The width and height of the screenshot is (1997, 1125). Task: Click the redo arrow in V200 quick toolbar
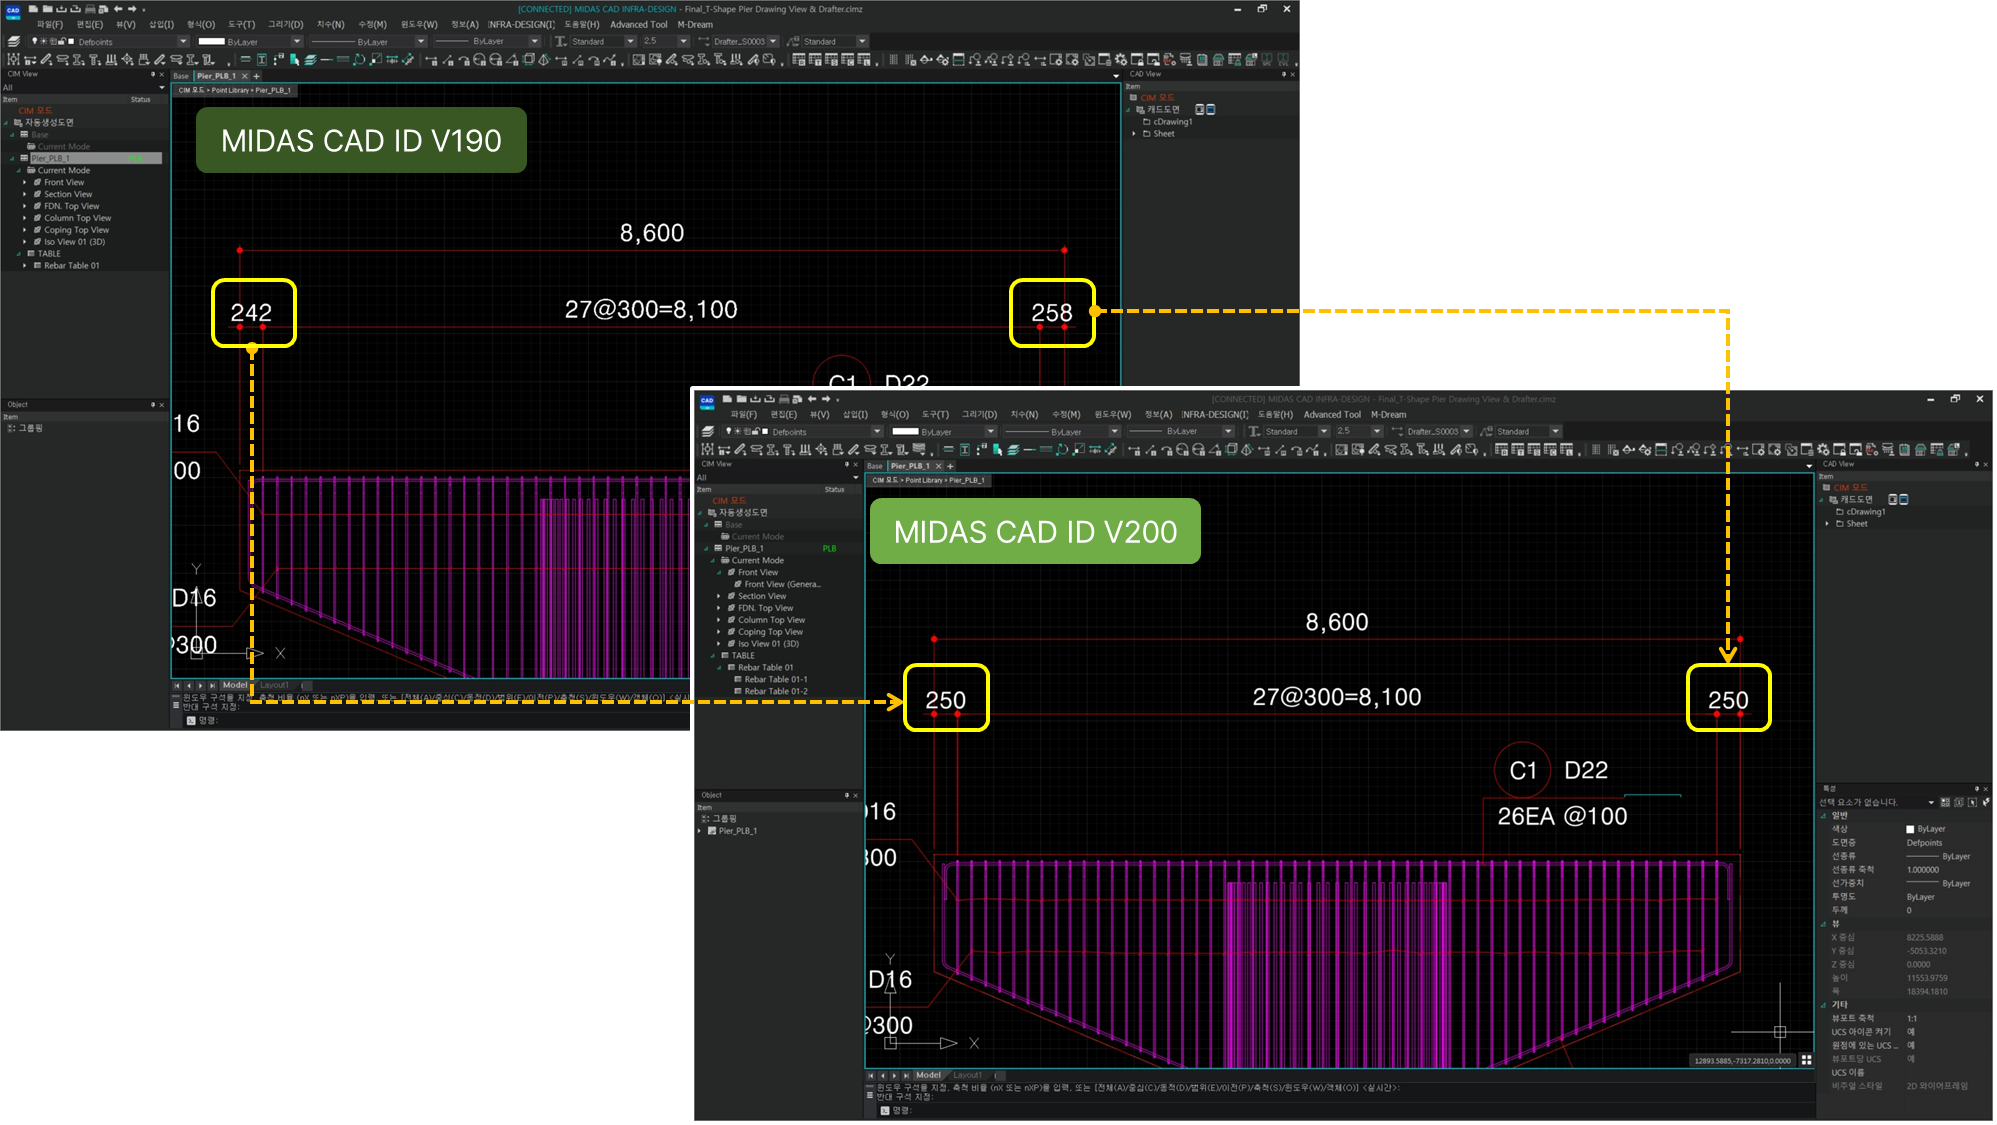pyautogui.click(x=826, y=399)
